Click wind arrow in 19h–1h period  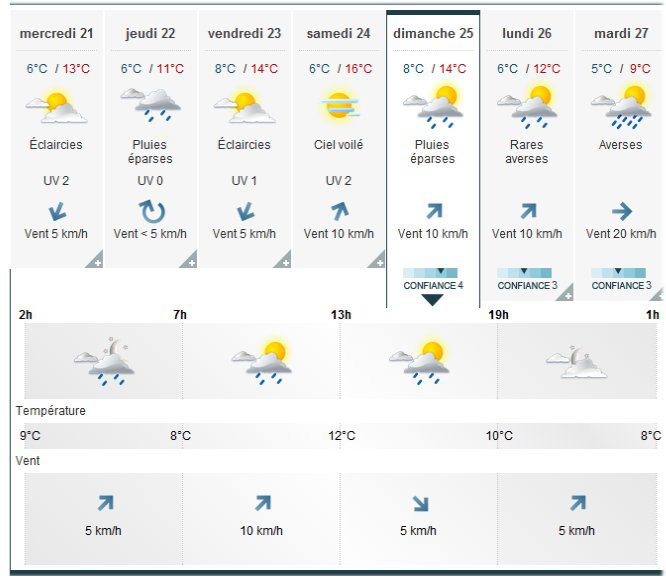tap(578, 503)
